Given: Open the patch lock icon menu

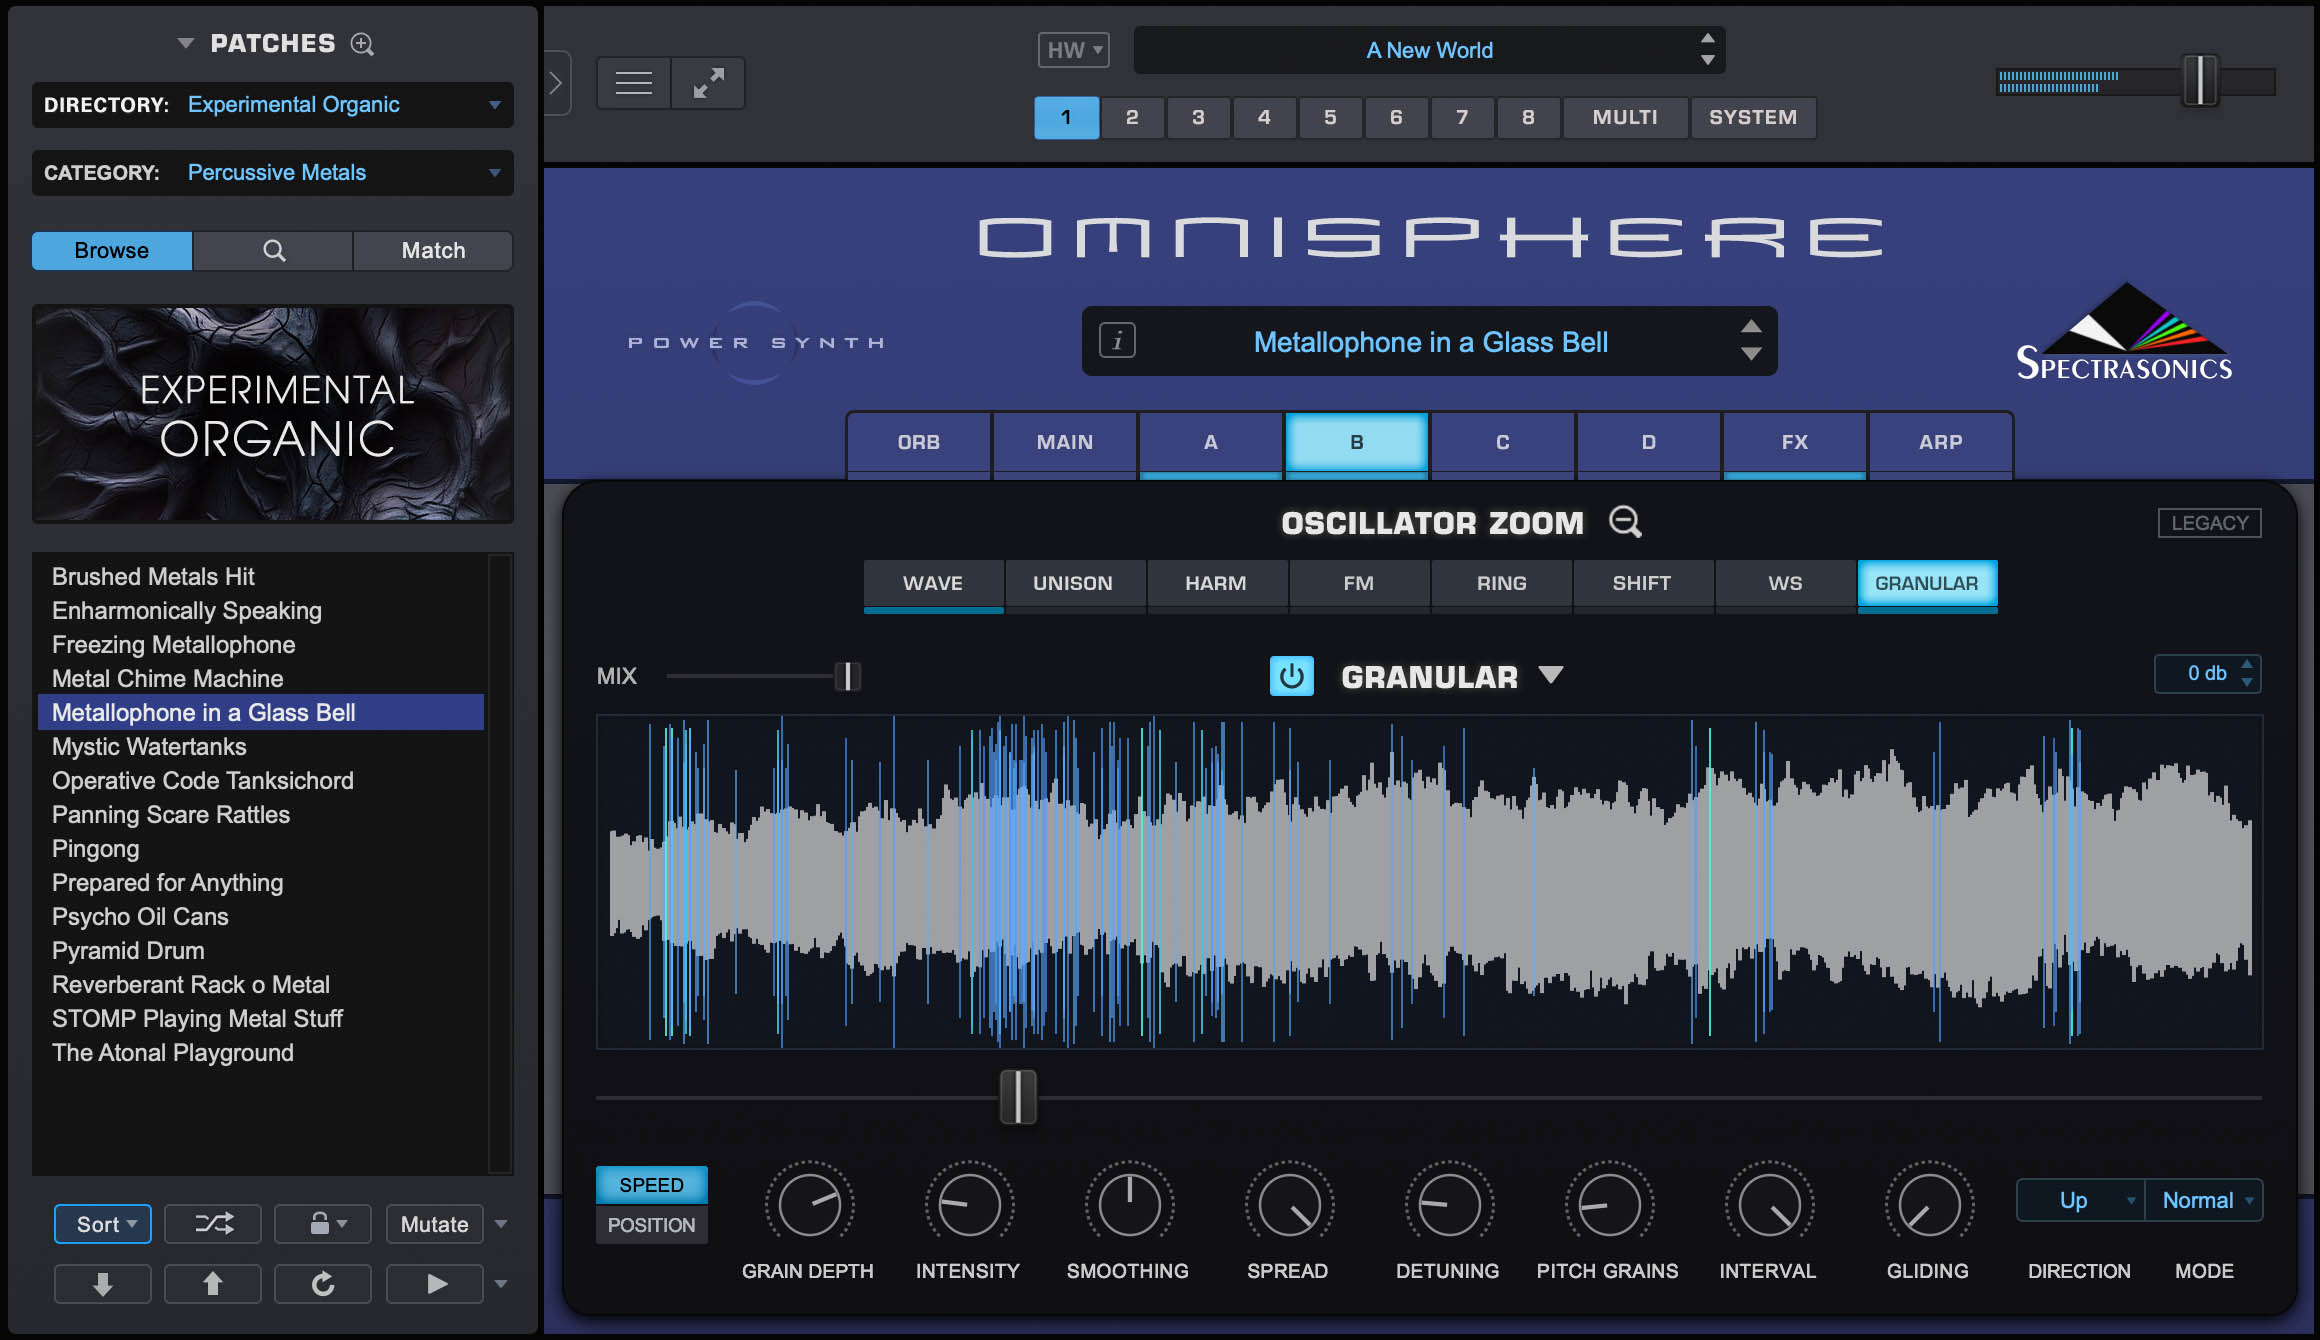Looking at the screenshot, I should click(322, 1223).
